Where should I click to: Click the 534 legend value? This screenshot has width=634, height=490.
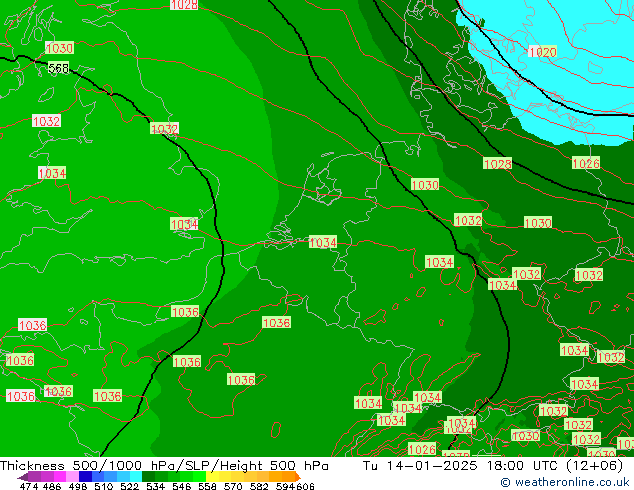click(155, 486)
